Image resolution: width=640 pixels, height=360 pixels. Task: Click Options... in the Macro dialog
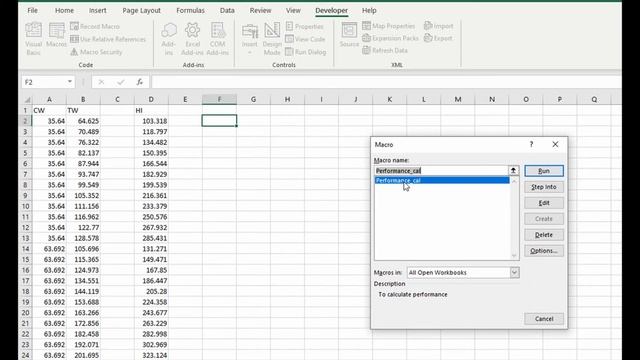click(544, 251)
